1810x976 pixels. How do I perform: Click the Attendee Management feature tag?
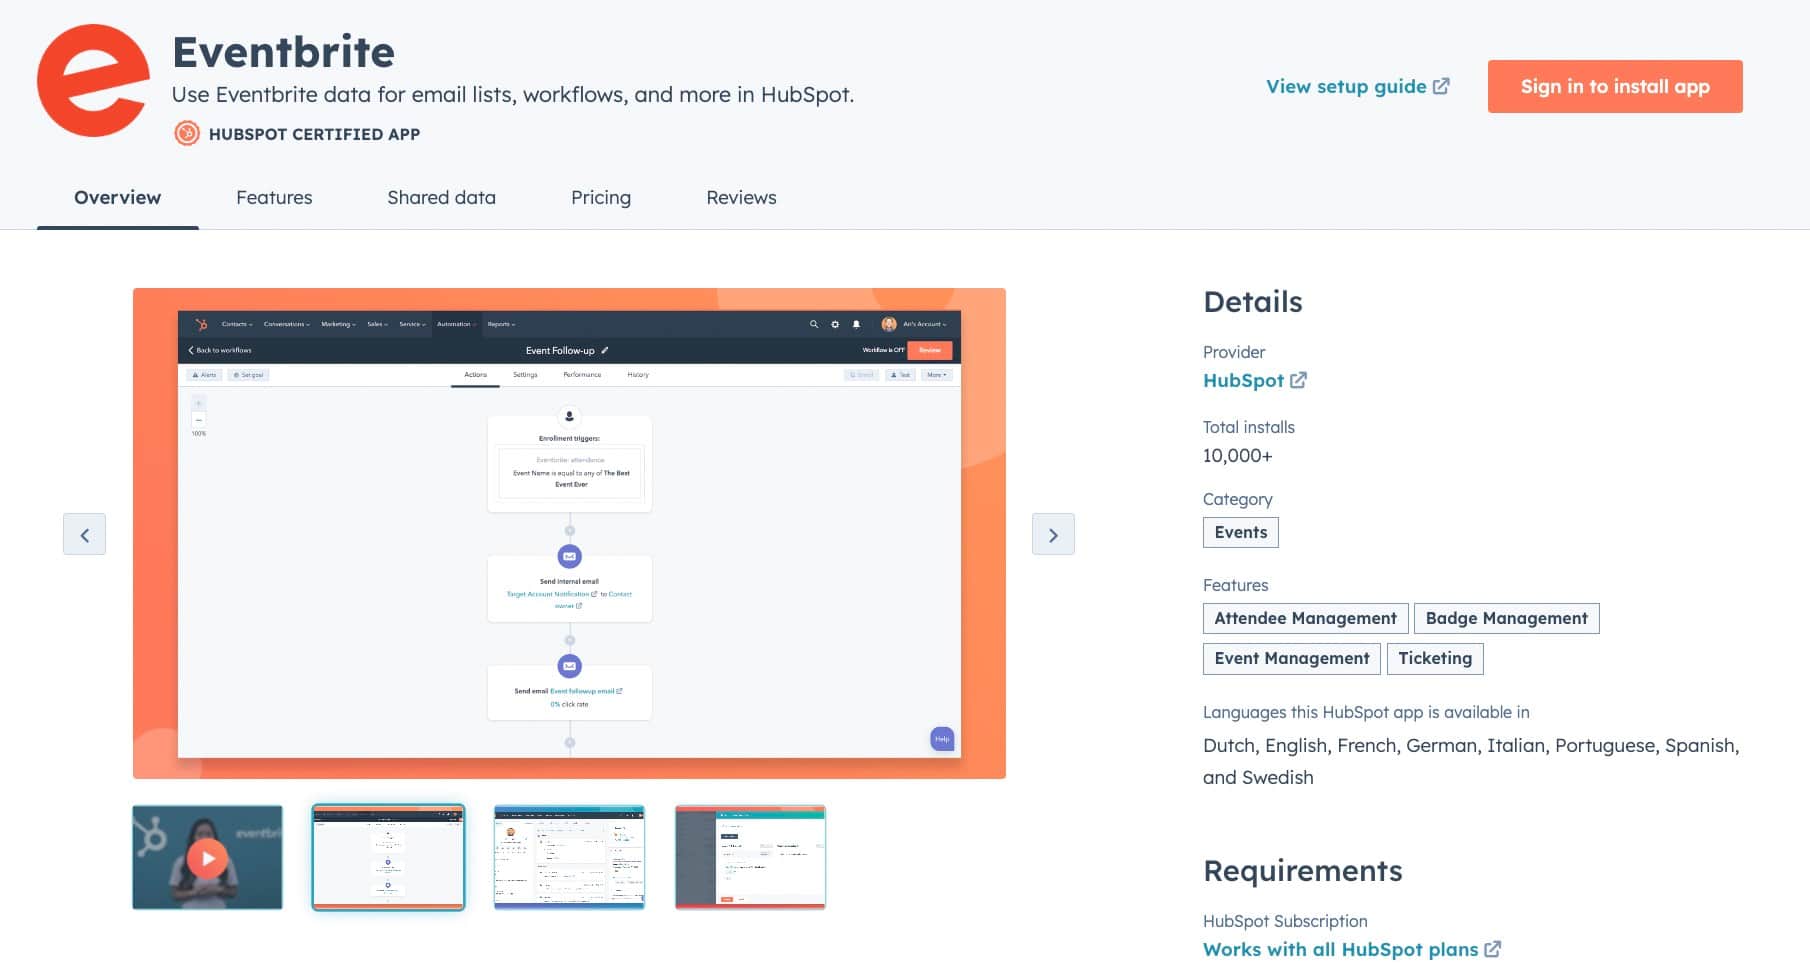(1305, 618)
